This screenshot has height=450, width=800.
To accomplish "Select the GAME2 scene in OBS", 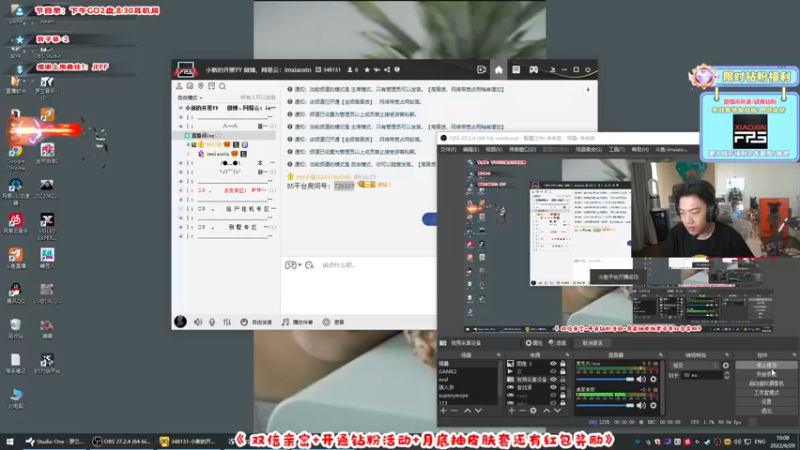I will click(468, 371).
